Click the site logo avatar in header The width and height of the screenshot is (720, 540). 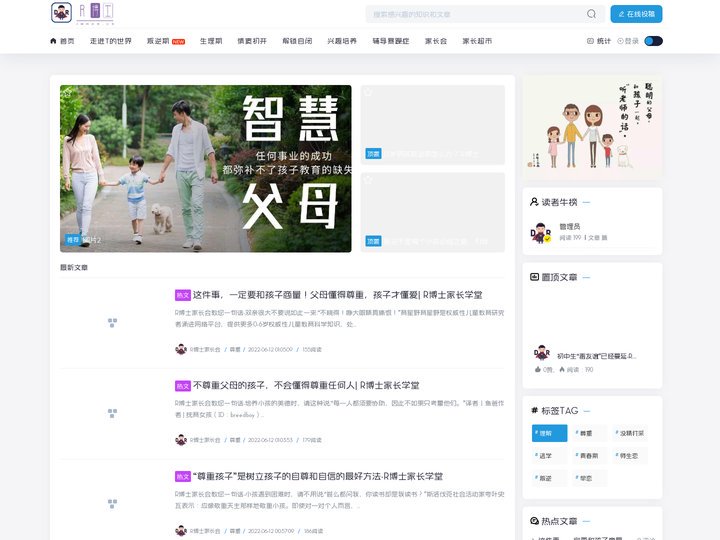62,12
